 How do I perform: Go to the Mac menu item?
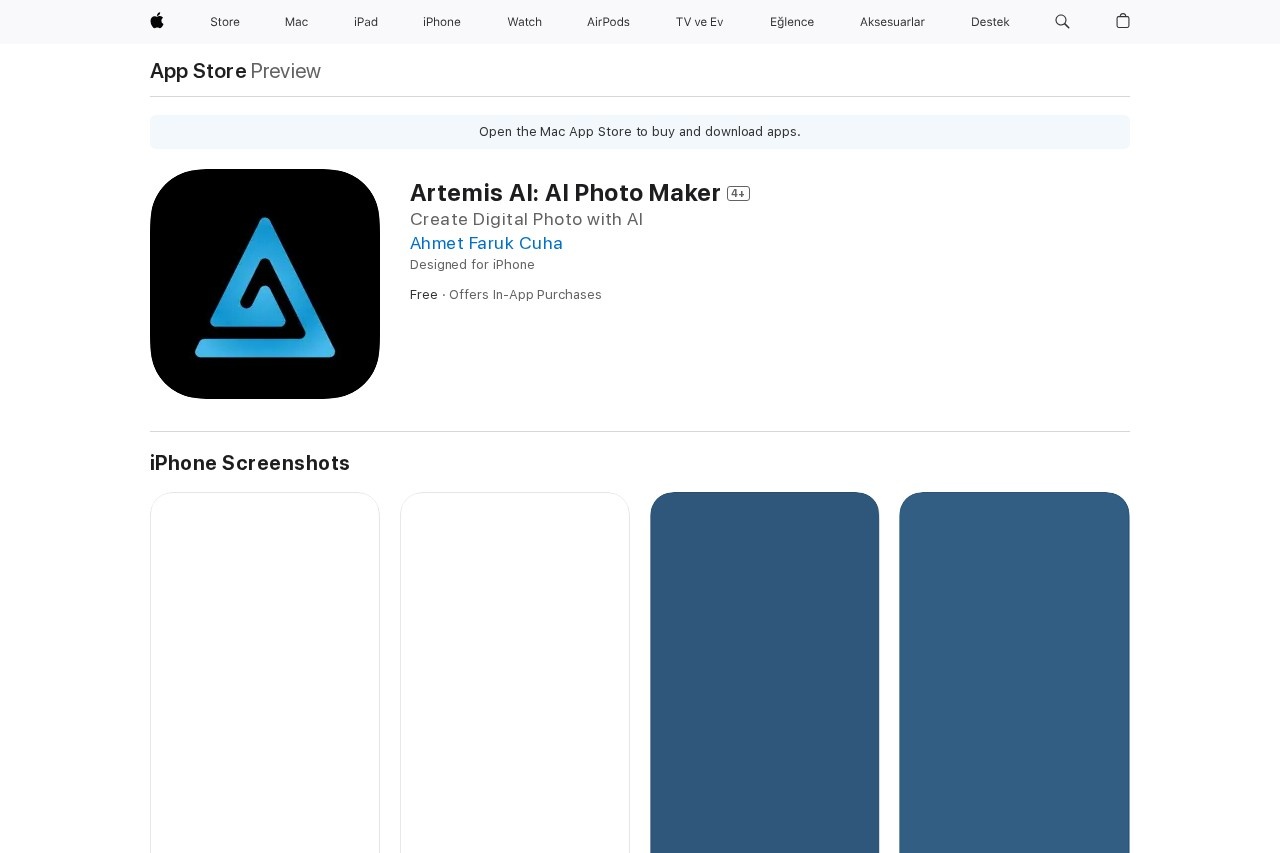(x=296, y=22)
